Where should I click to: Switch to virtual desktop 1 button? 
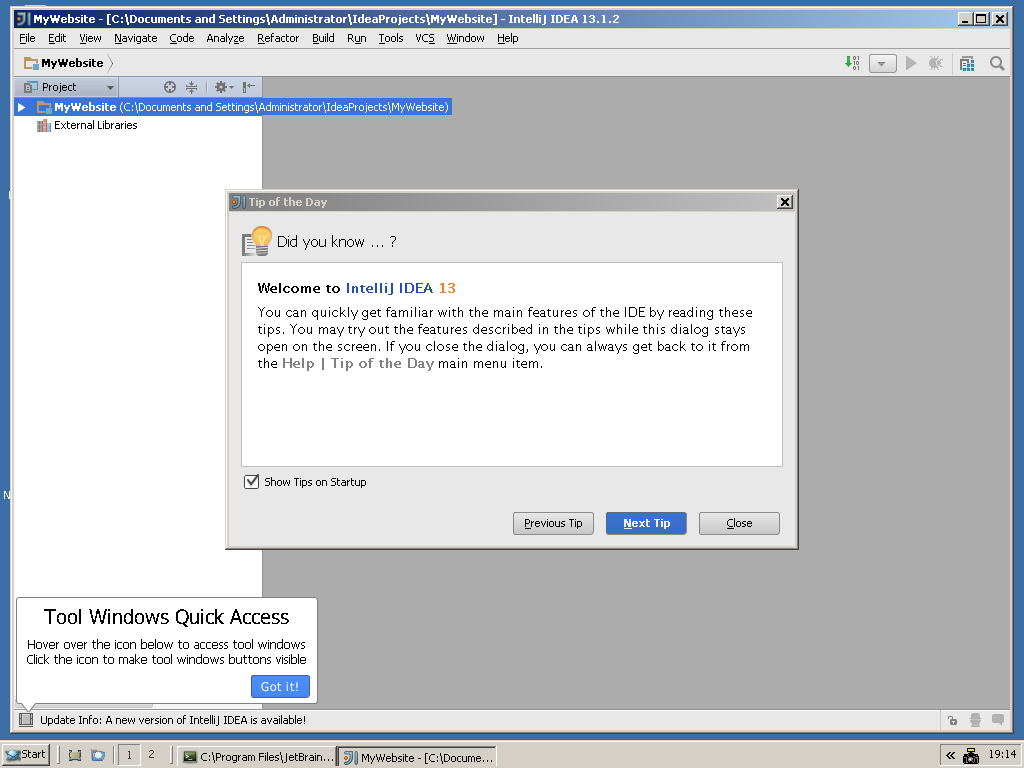click(x=129, y=755)
